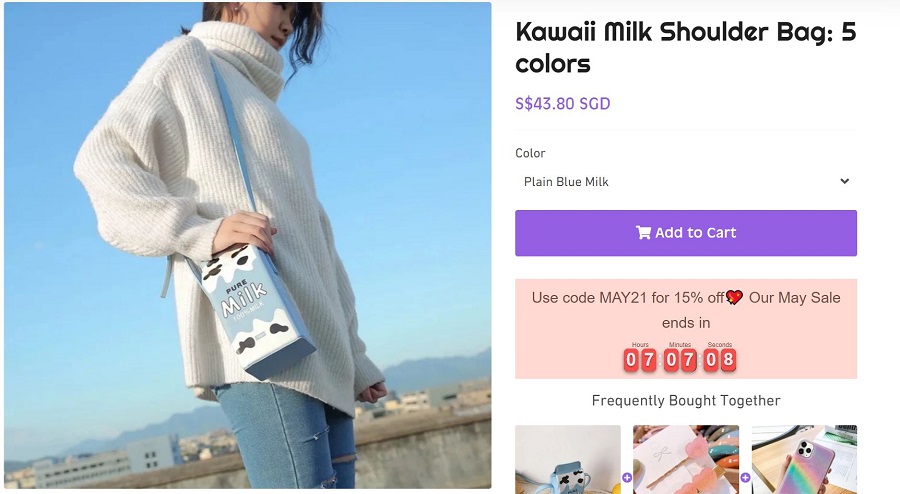This screenshot has width=900, height=494.
Task: Click the S$43.80 SGD price
Action: pyautogui.click(x=562, y=104)
